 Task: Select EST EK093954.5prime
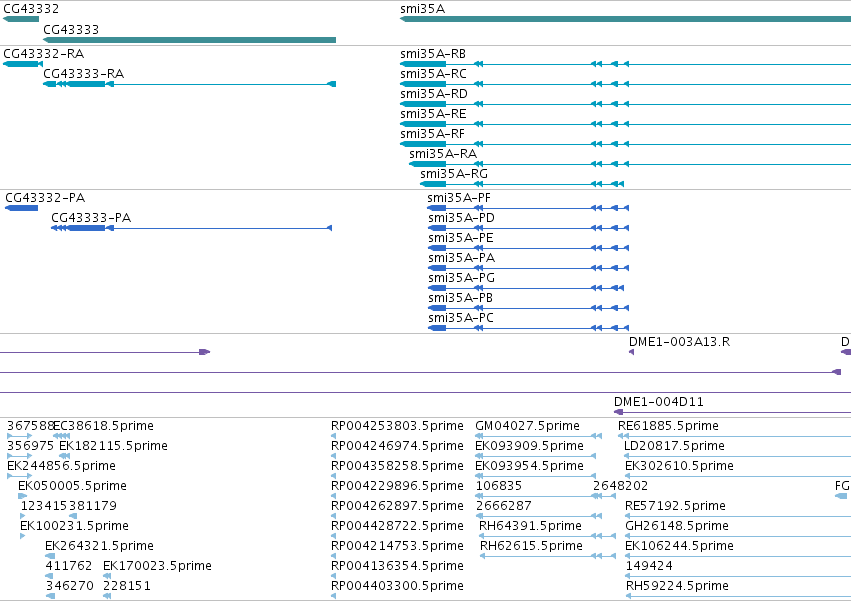[529, 466]
